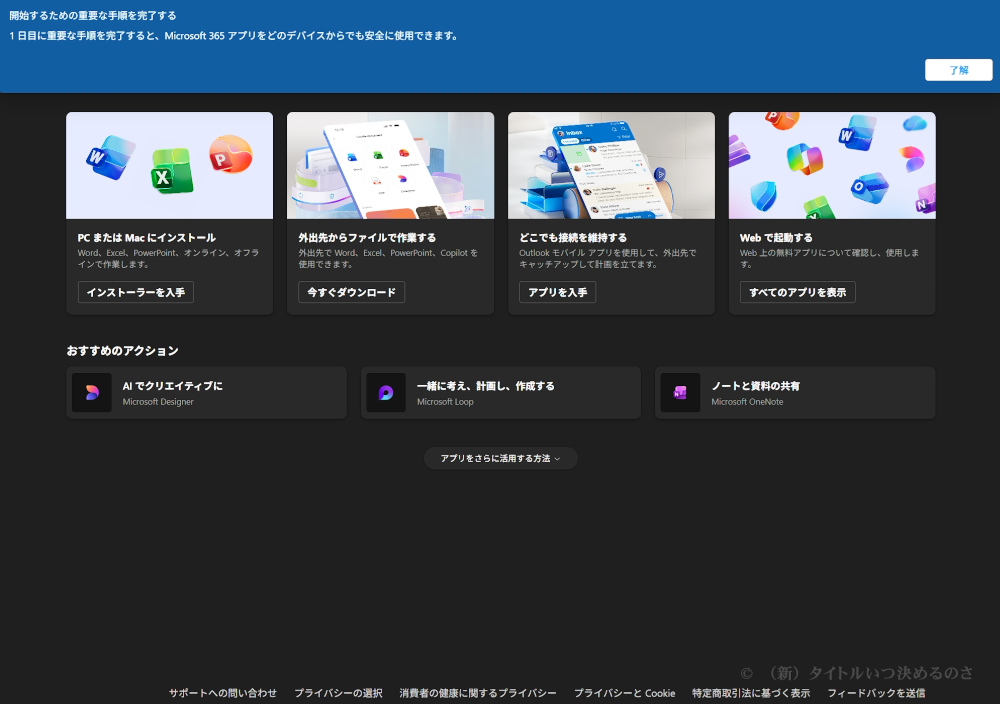The image size is (1000, 704).
Task: Open the Outlook mobile inbox card image
Action: pos(611,166)
